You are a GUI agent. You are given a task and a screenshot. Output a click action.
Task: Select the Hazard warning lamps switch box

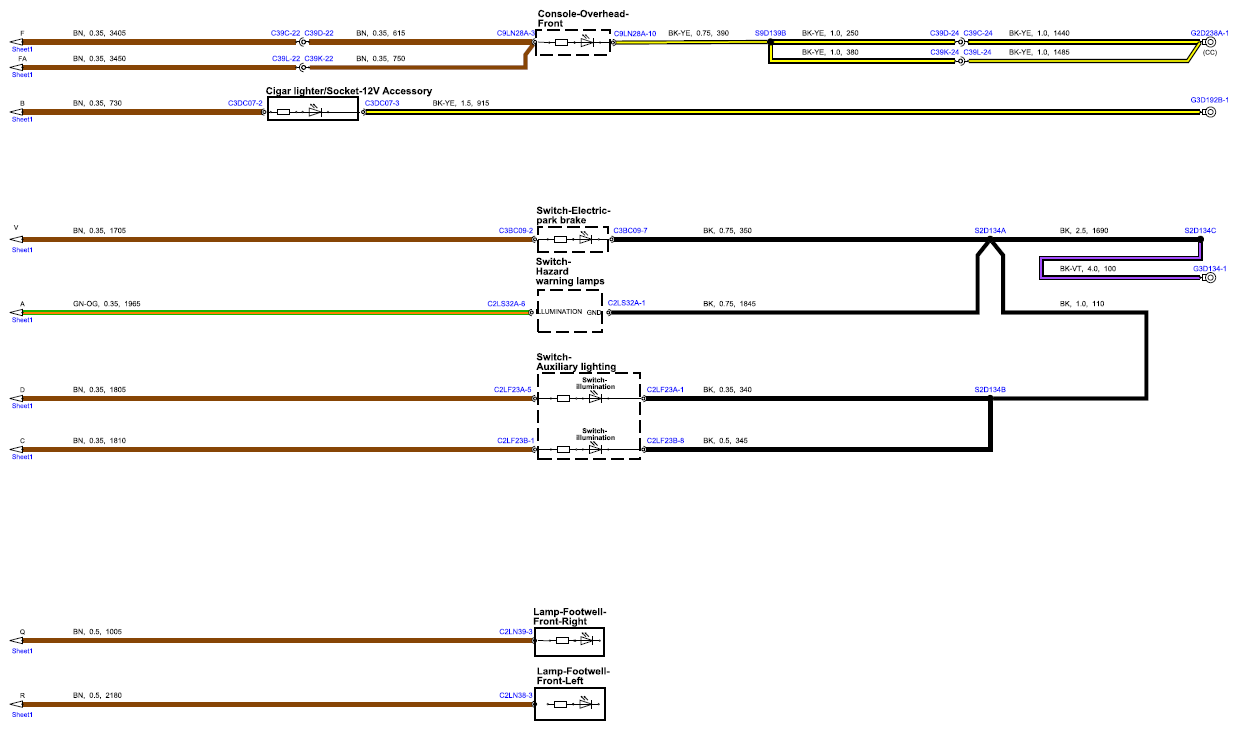(x=570, y=312)
